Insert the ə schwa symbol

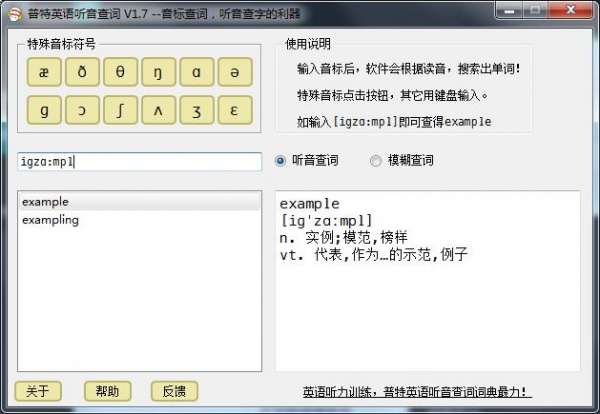(x=235, y=72)
